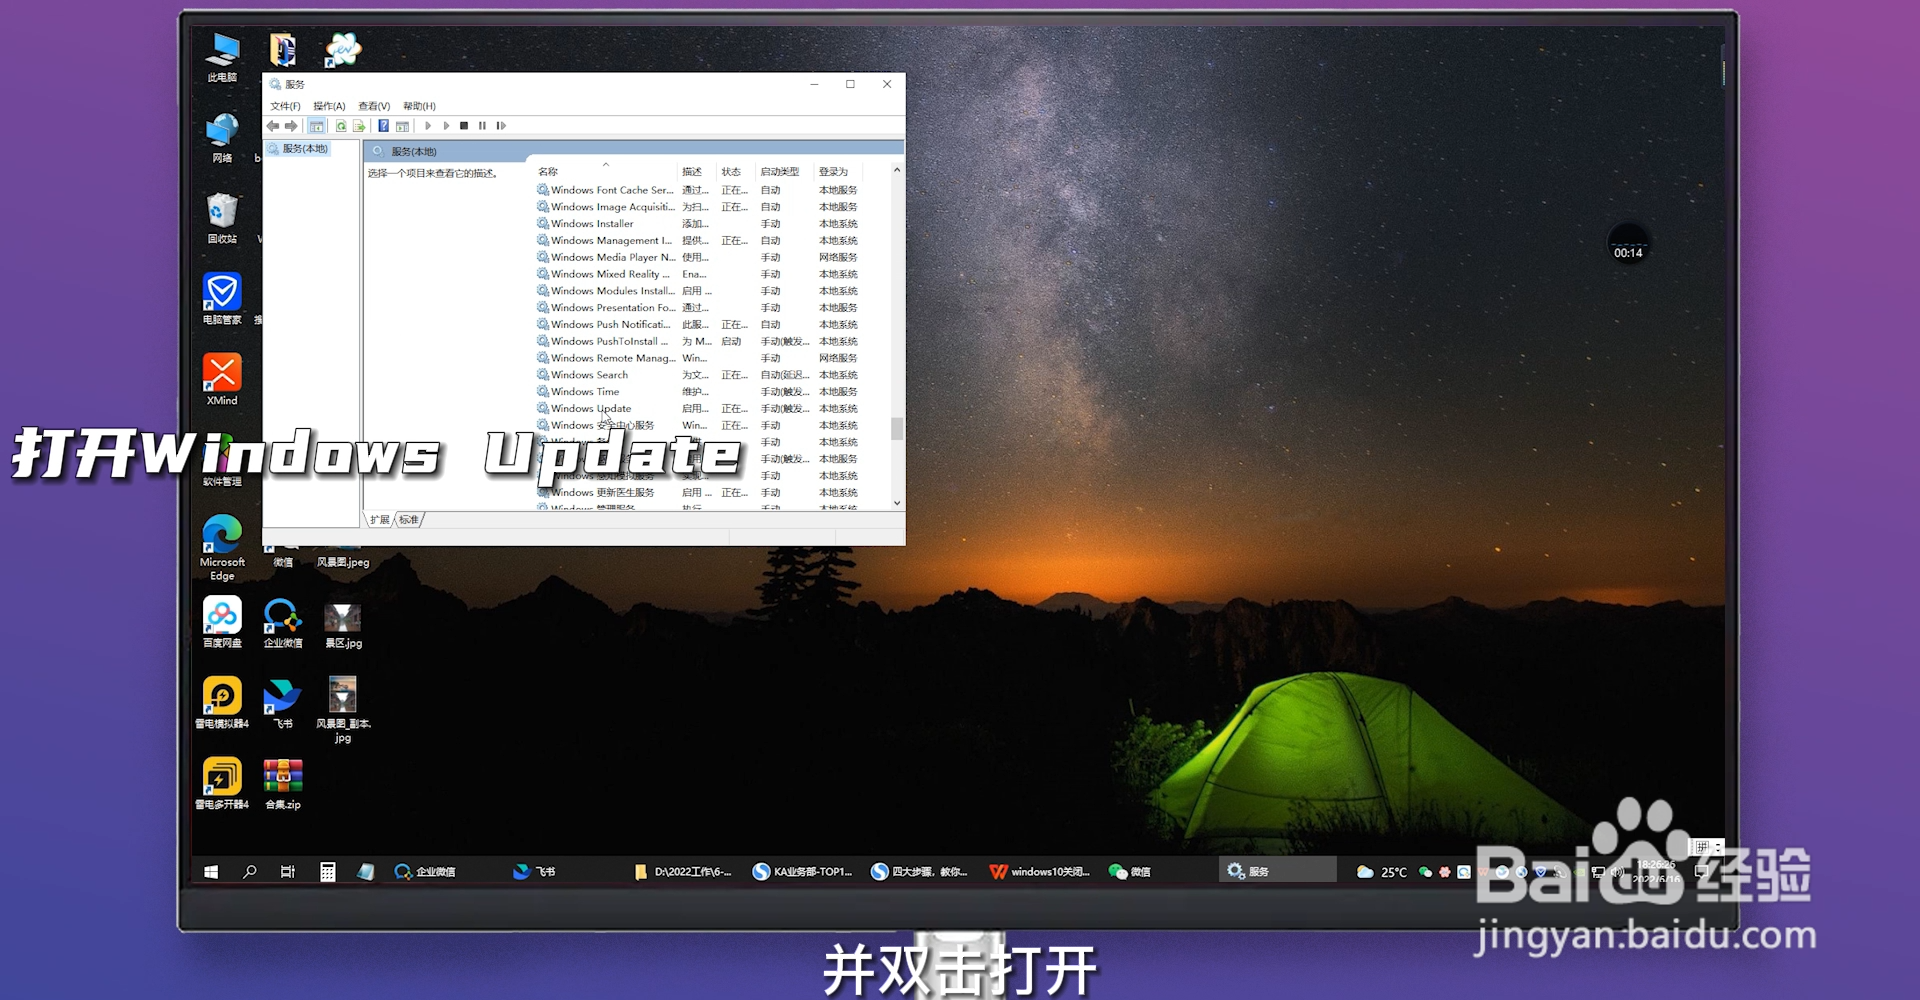Open 网络 desktop icon
Viewport: 1920px width, 1000px height.
(222, 138)
